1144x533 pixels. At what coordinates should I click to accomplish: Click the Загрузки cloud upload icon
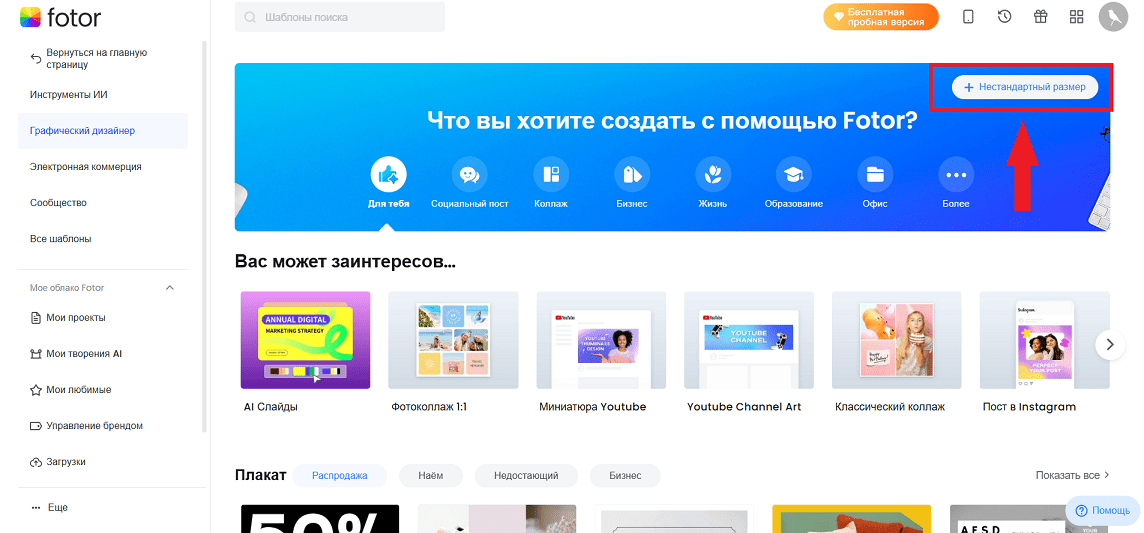point(36,462)
